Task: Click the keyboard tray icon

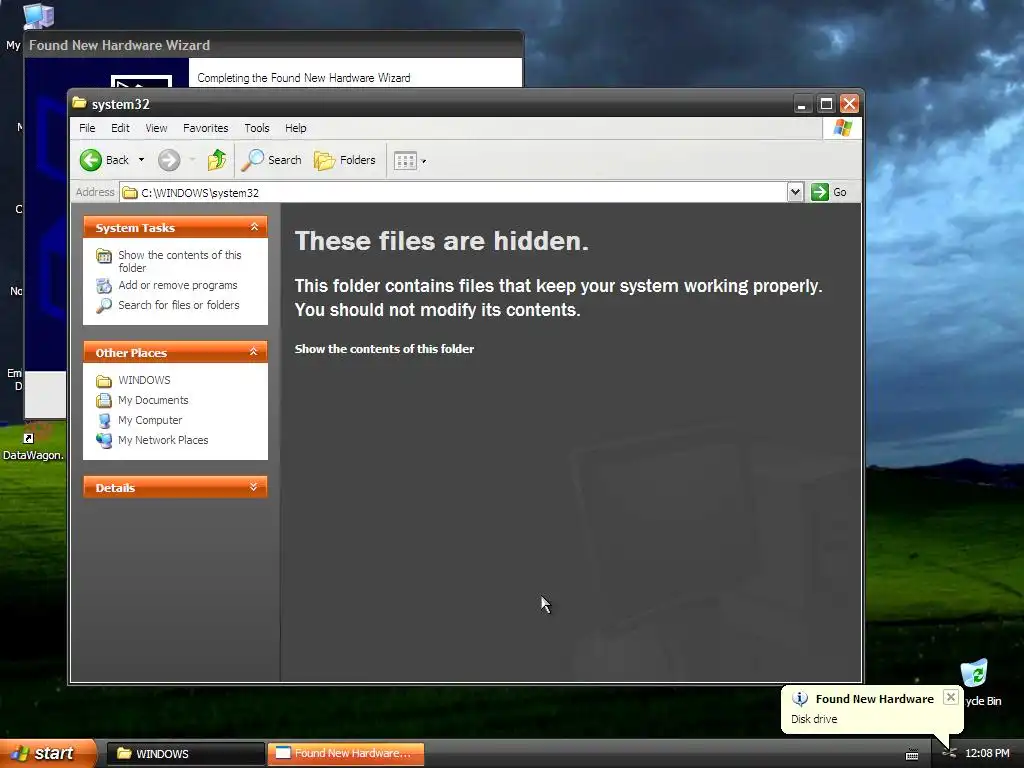Action: click(x=912, y=755)
